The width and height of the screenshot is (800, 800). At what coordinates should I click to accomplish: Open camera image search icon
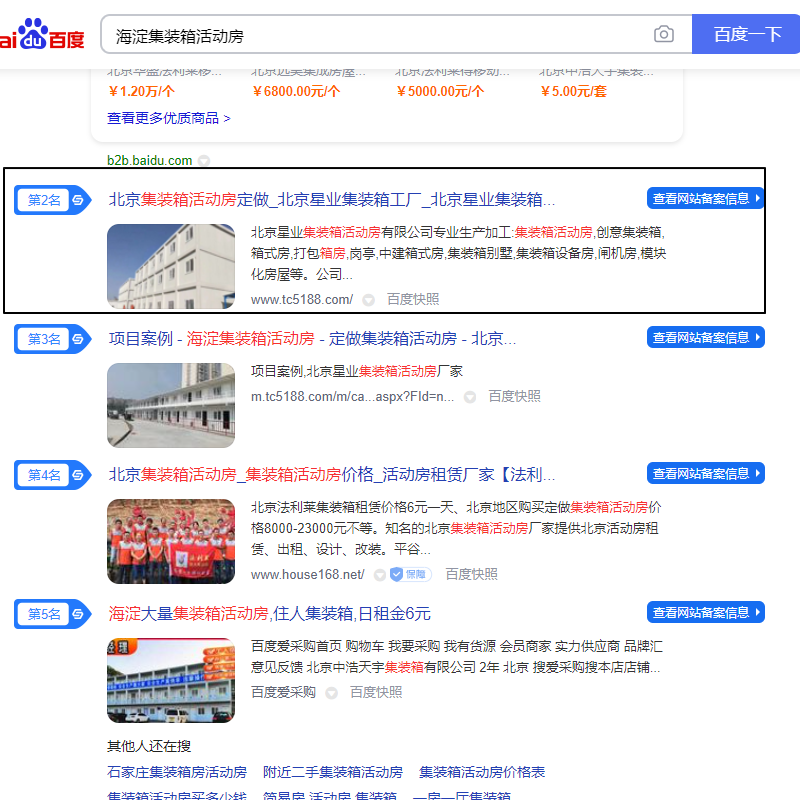point(663,34)
